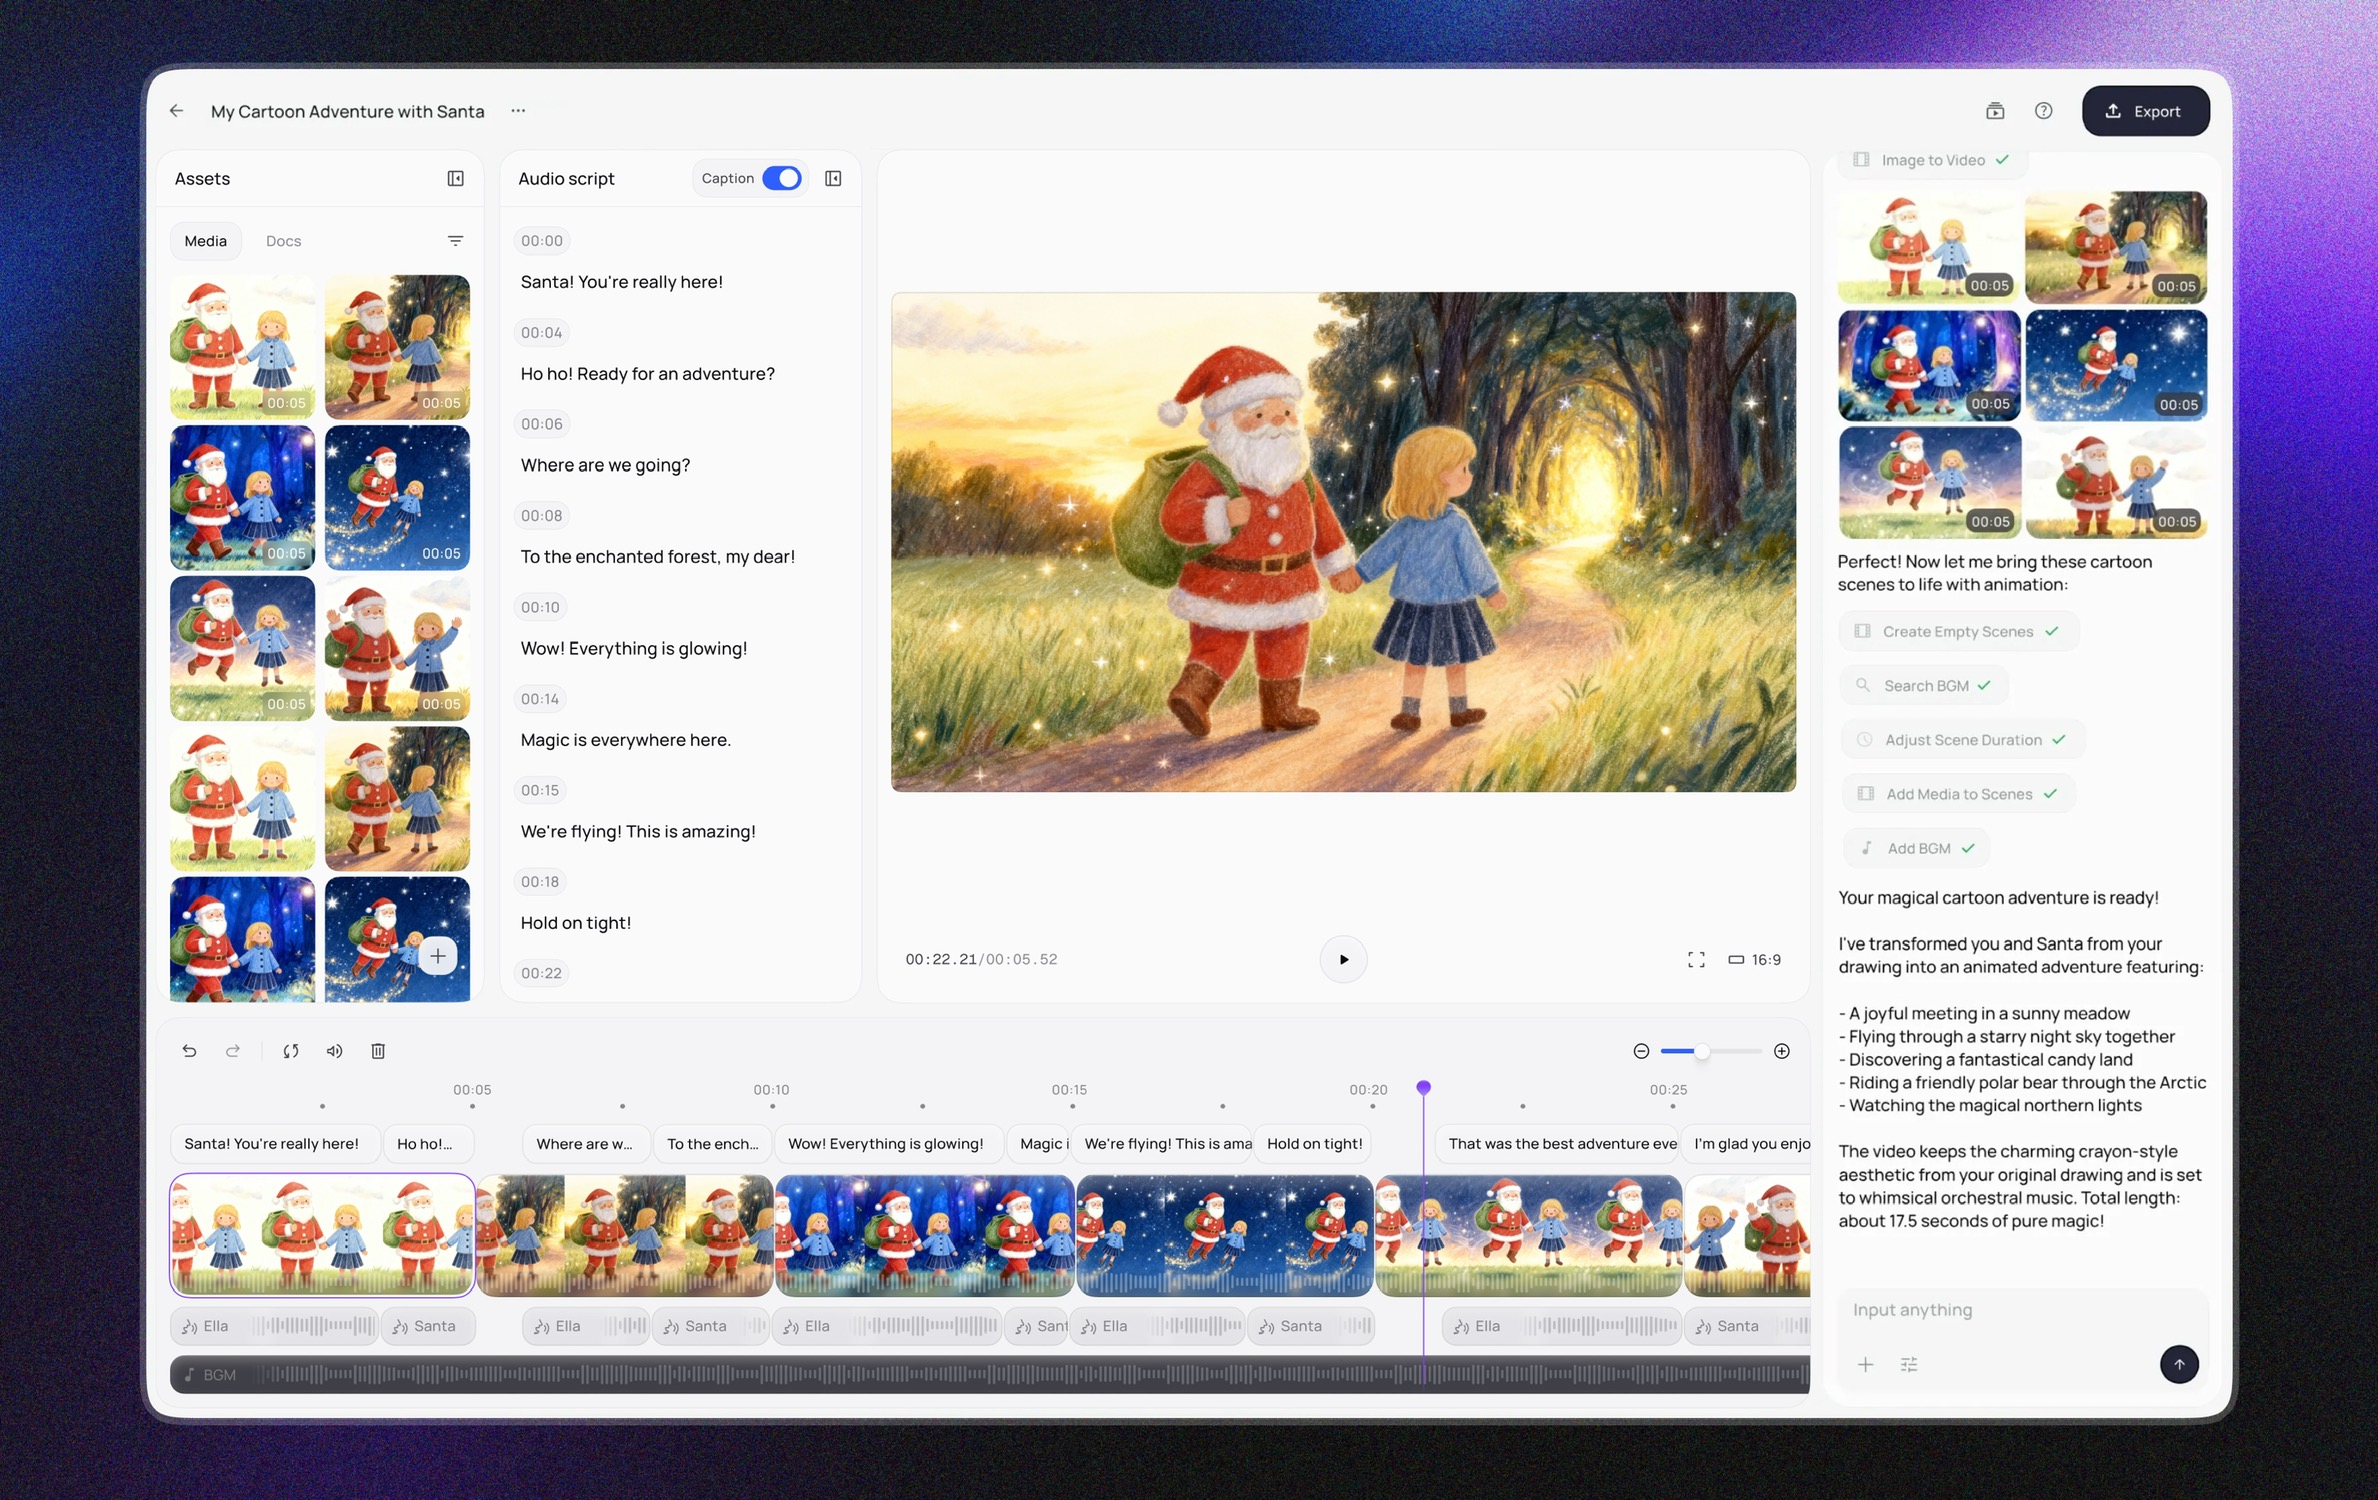Enter fullscreen preview mode
This screenshot has width=2378, height=1500.
1696,960
